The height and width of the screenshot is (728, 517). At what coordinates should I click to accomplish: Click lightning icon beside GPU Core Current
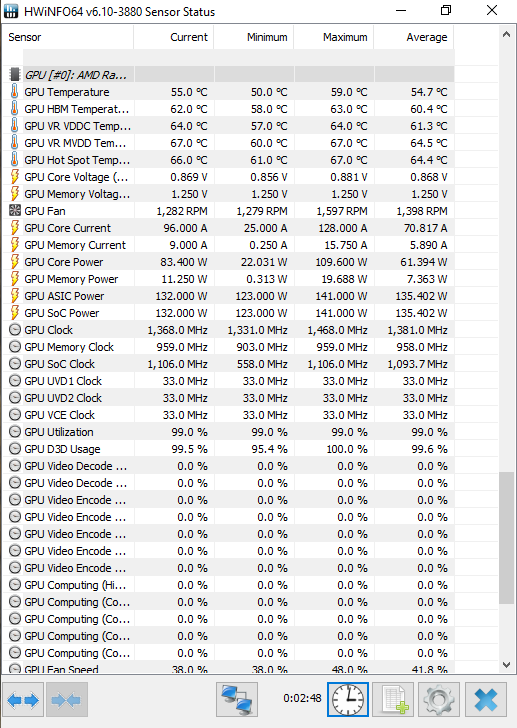(x=15, y=228)
